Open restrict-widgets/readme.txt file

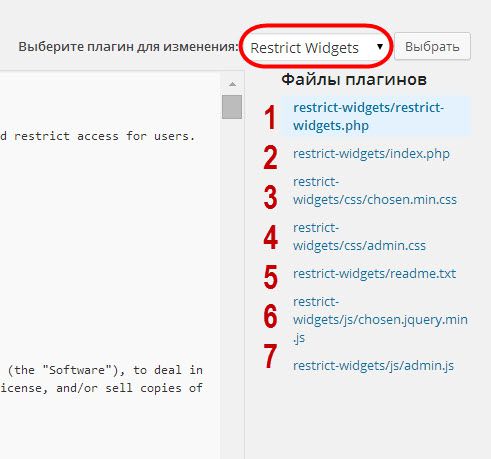coord(374,274)
